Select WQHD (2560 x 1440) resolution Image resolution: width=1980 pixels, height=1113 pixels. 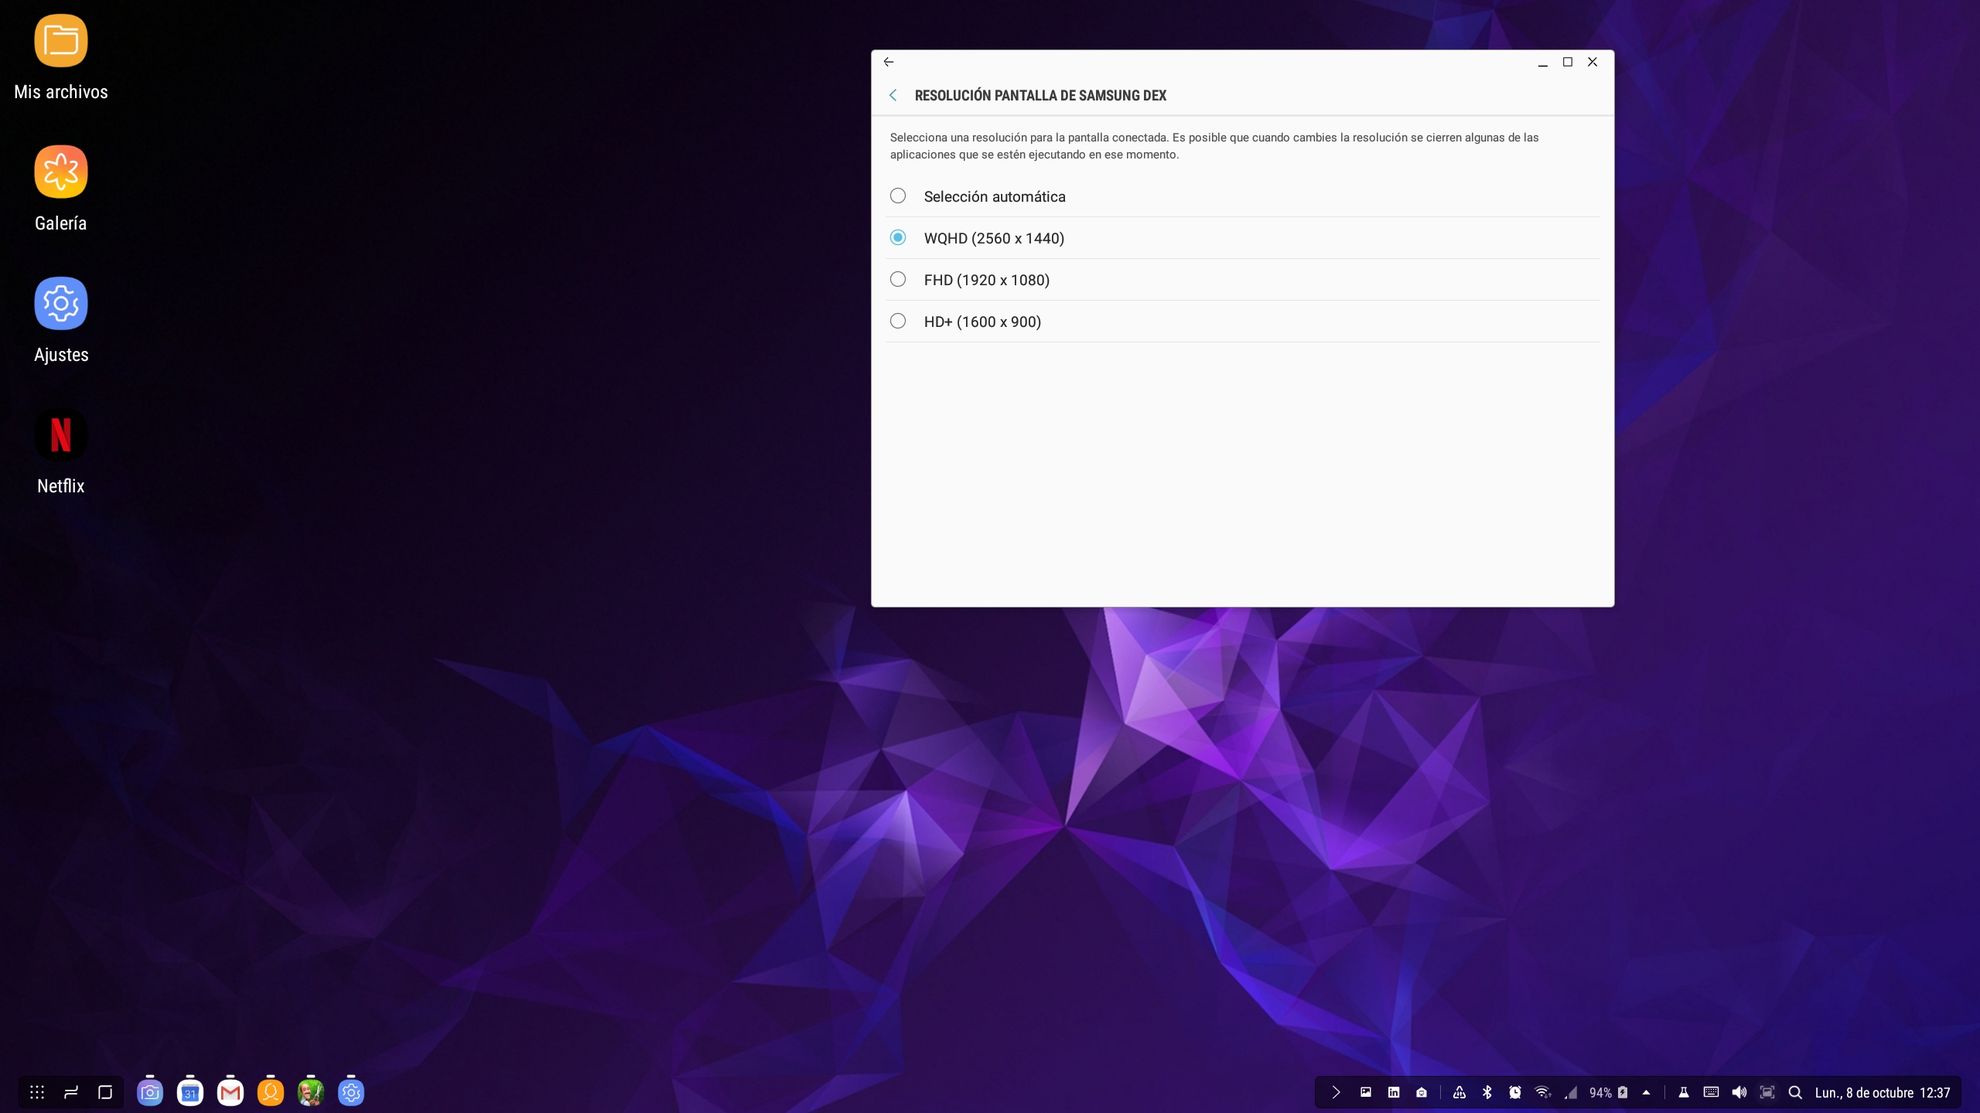click(x=1242, y=238)
